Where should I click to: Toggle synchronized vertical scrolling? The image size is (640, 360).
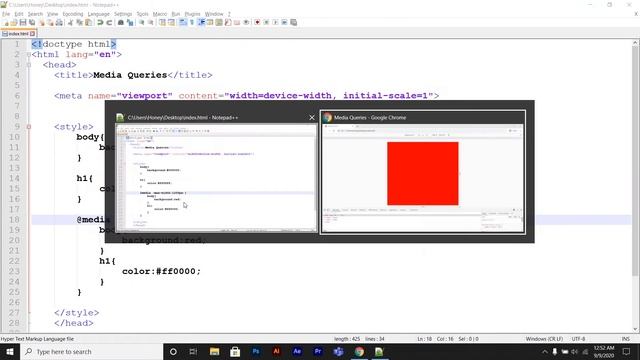[162, 22]
